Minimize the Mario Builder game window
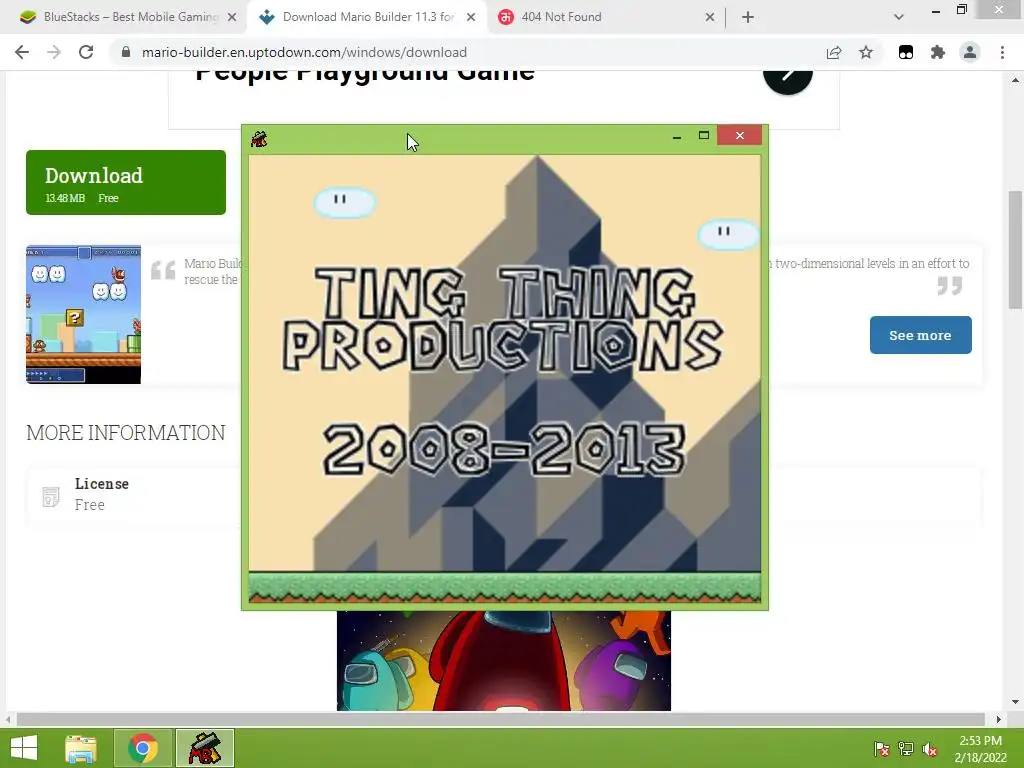The height and width of the screenshot is (768, 1024). (x=677, y=136)
